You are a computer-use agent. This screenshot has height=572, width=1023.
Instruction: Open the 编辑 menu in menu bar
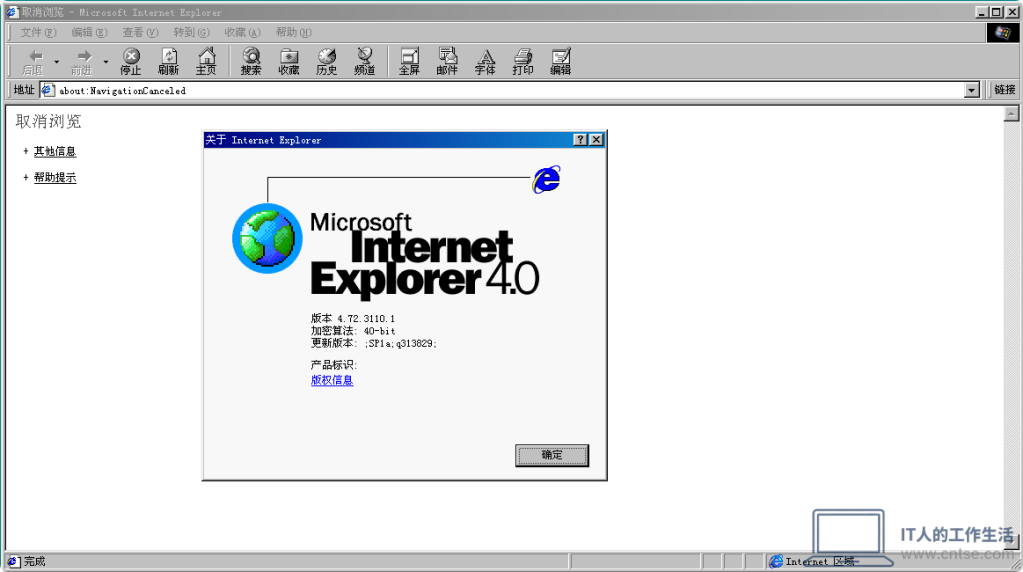[x=89, y=32]
